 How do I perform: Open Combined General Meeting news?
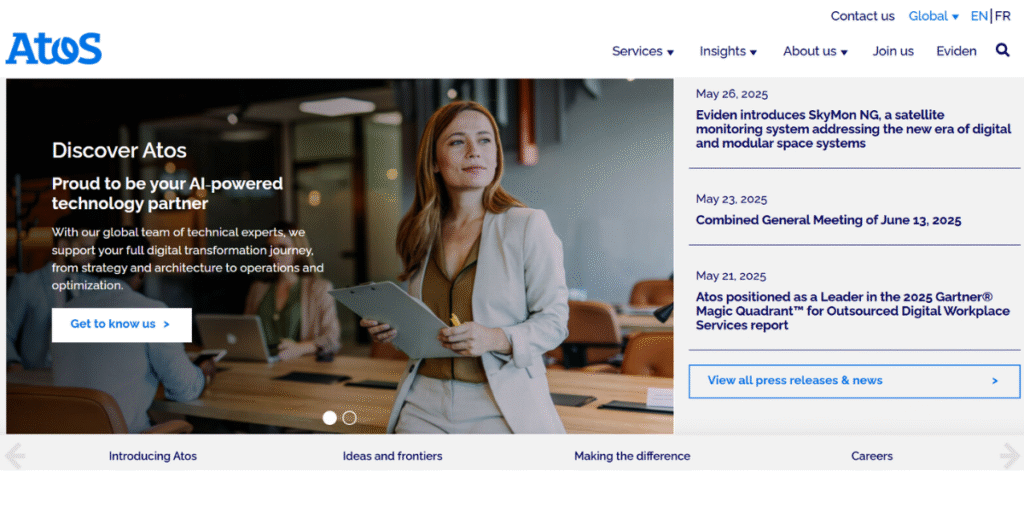point(828,220)
